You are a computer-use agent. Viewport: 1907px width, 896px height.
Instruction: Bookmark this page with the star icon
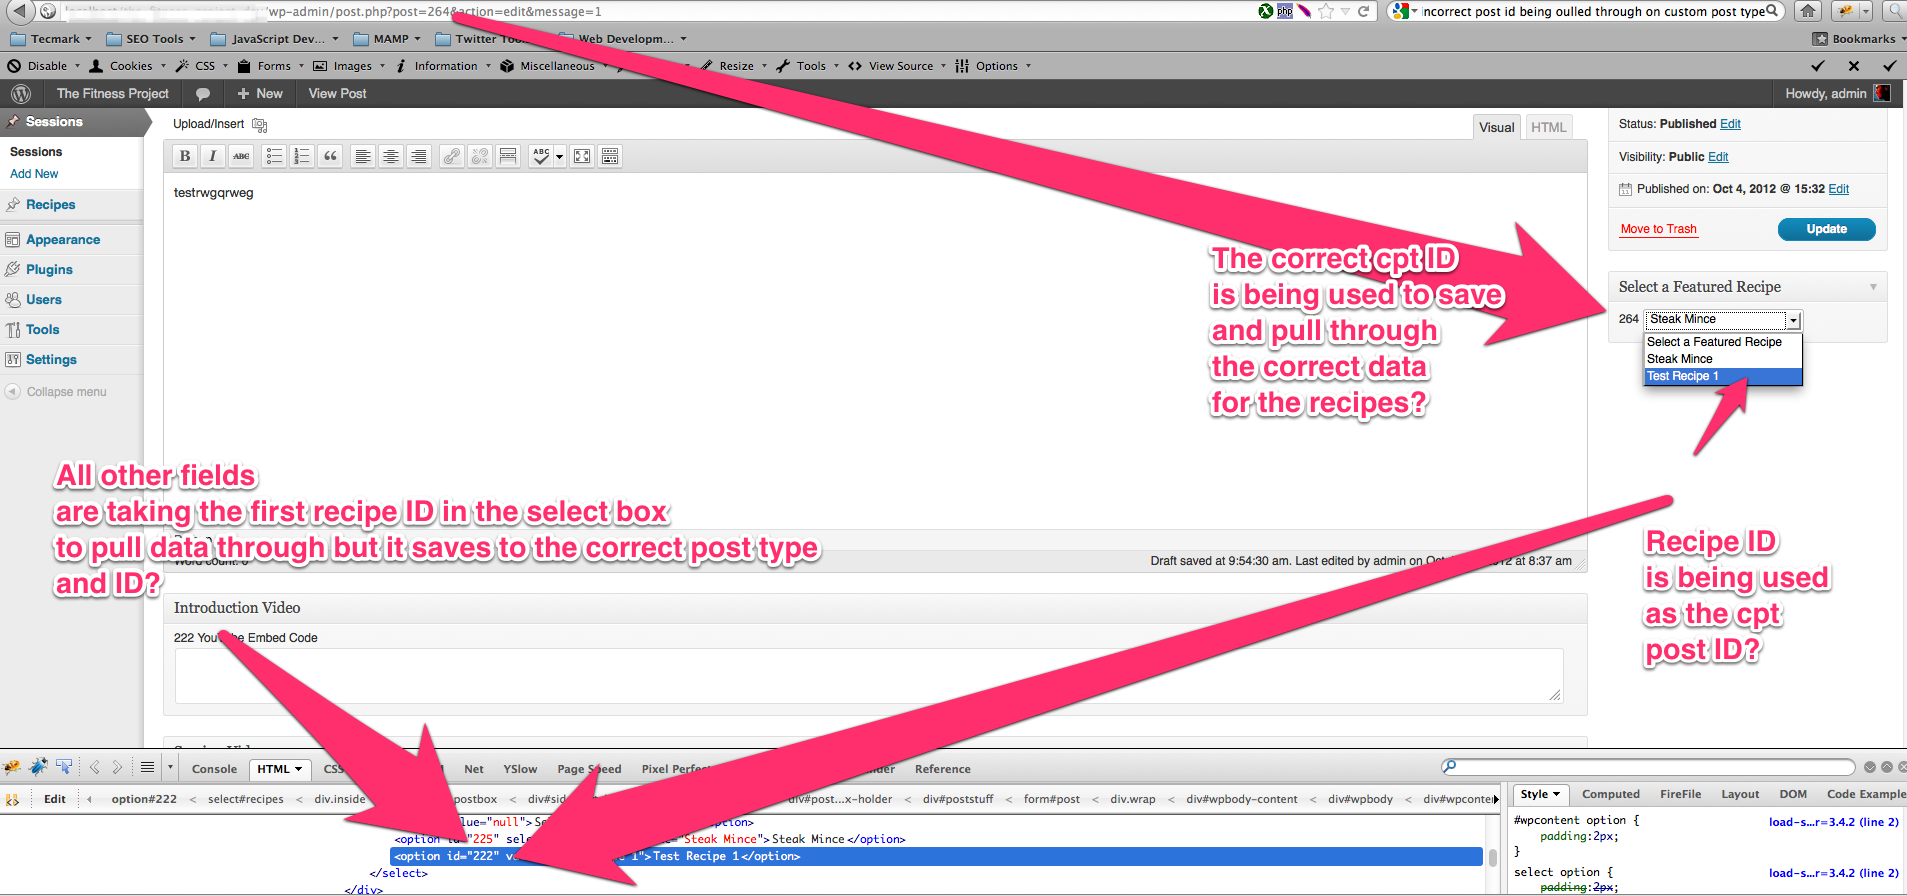pos(1326,11)
